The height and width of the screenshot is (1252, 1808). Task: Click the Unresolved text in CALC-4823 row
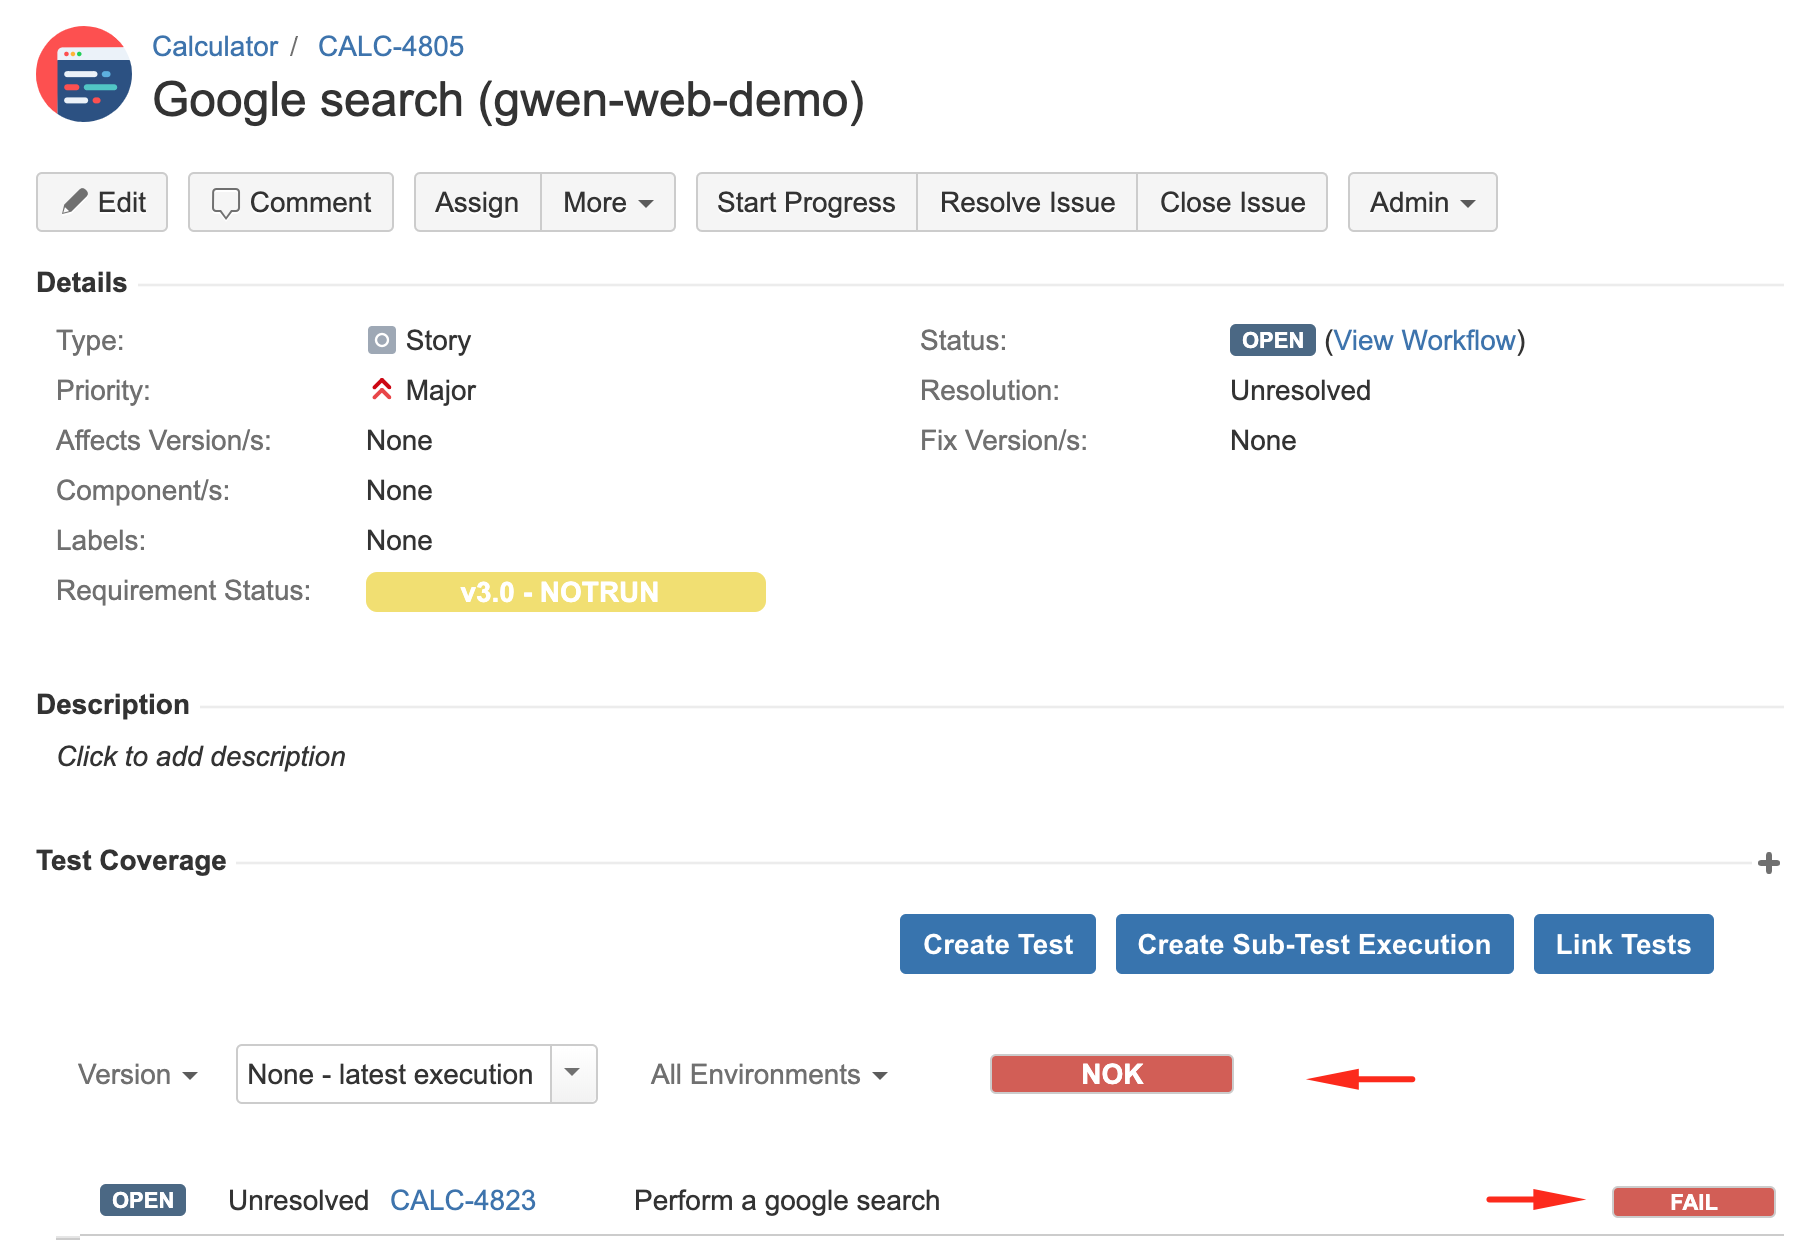coord(298,1200)
